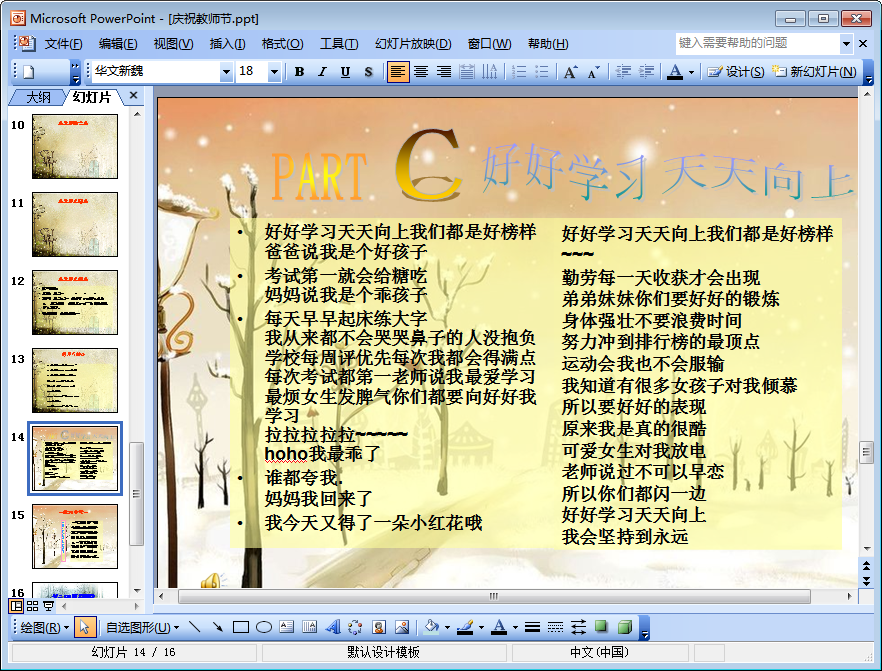Switch to Normal view icon

(x=16, y=606)
